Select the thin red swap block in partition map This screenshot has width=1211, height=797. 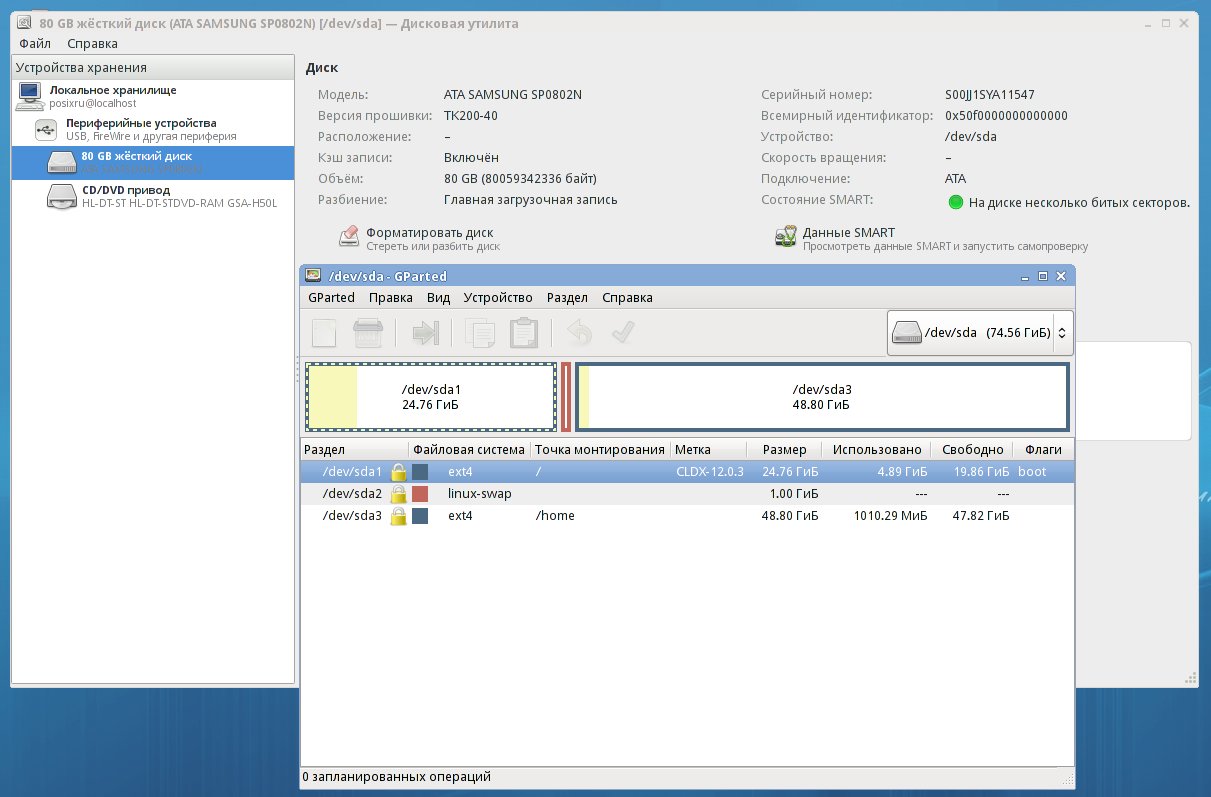tap(566, 397)
